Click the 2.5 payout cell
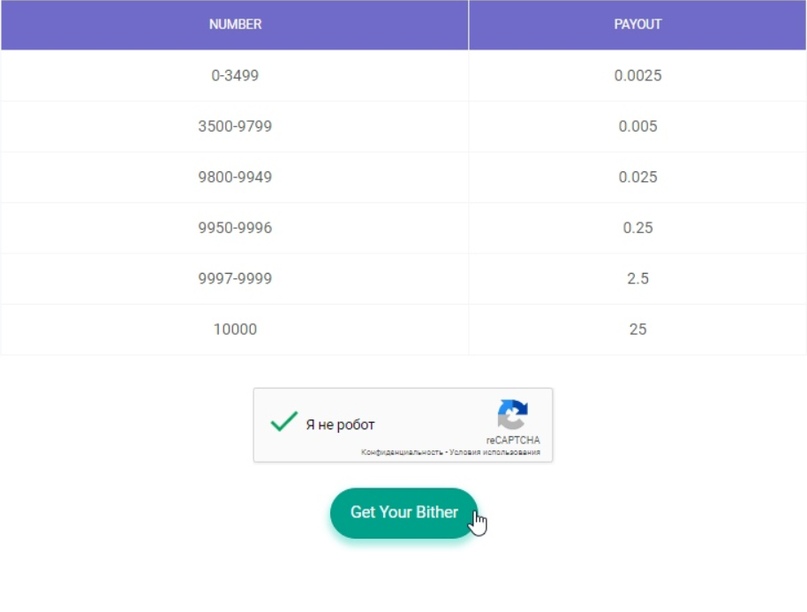This screenshot has height=612, width=807. pos(637,279)
